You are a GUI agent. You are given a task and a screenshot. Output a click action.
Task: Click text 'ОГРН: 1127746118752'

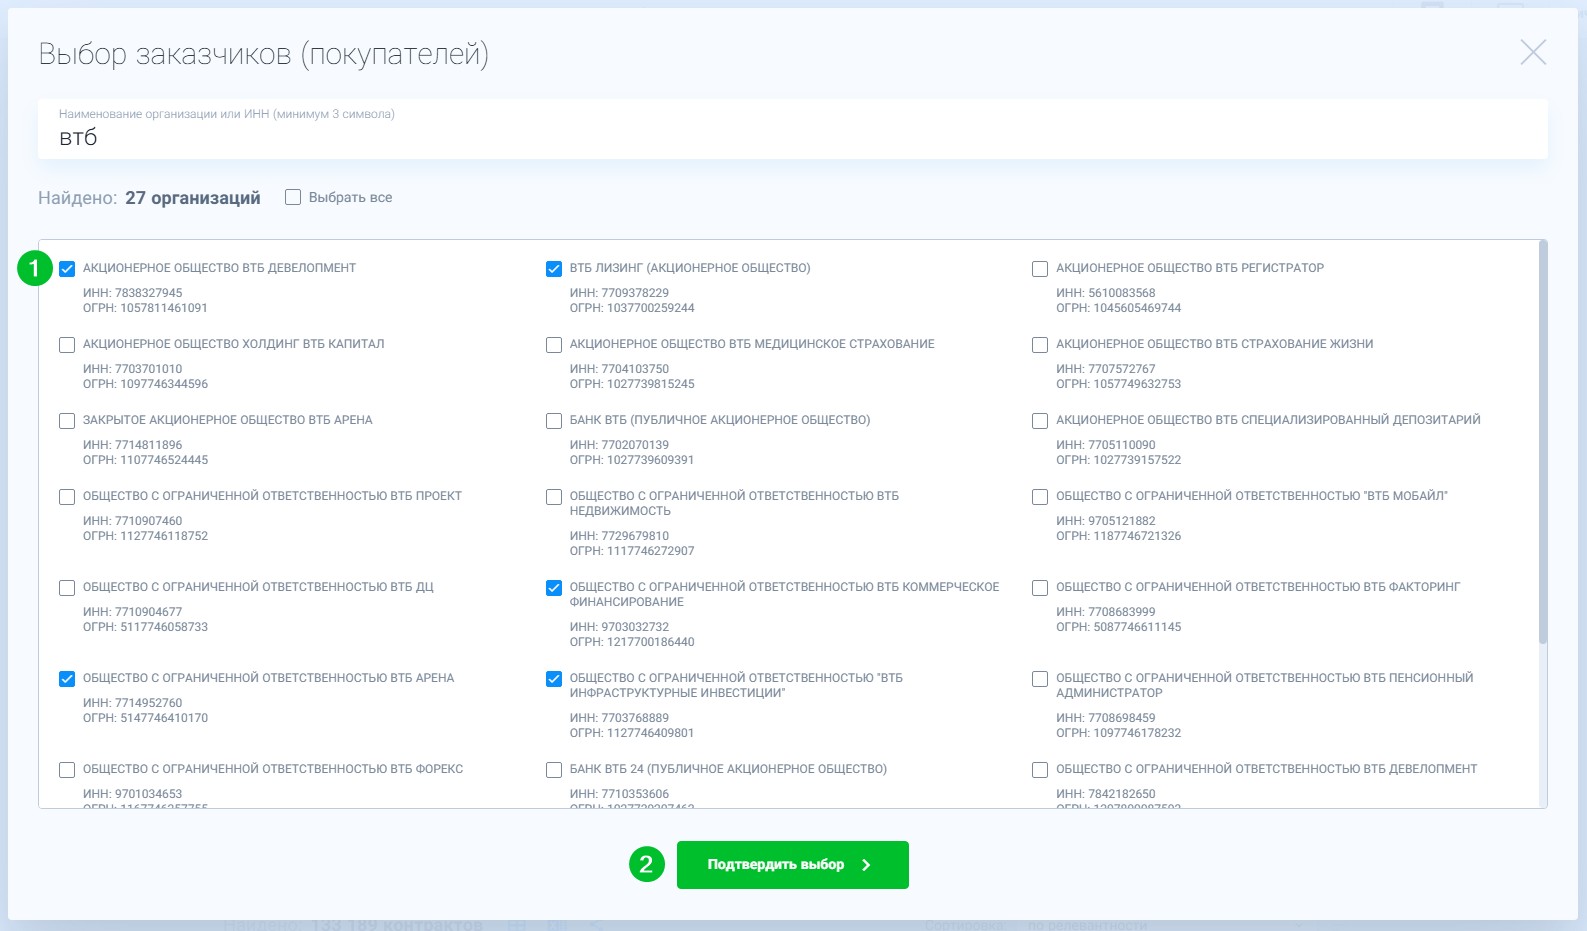[x=146, y=536]
